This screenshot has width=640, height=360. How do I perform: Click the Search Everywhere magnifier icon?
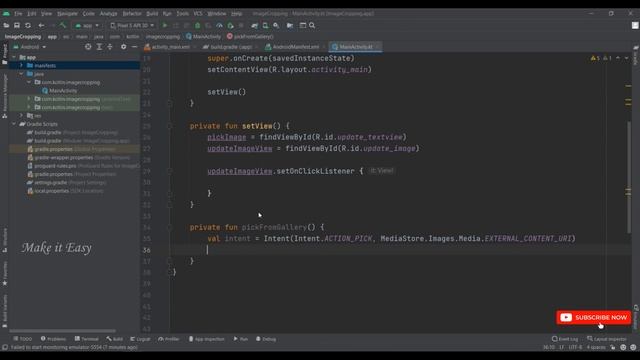coord(312,25)
